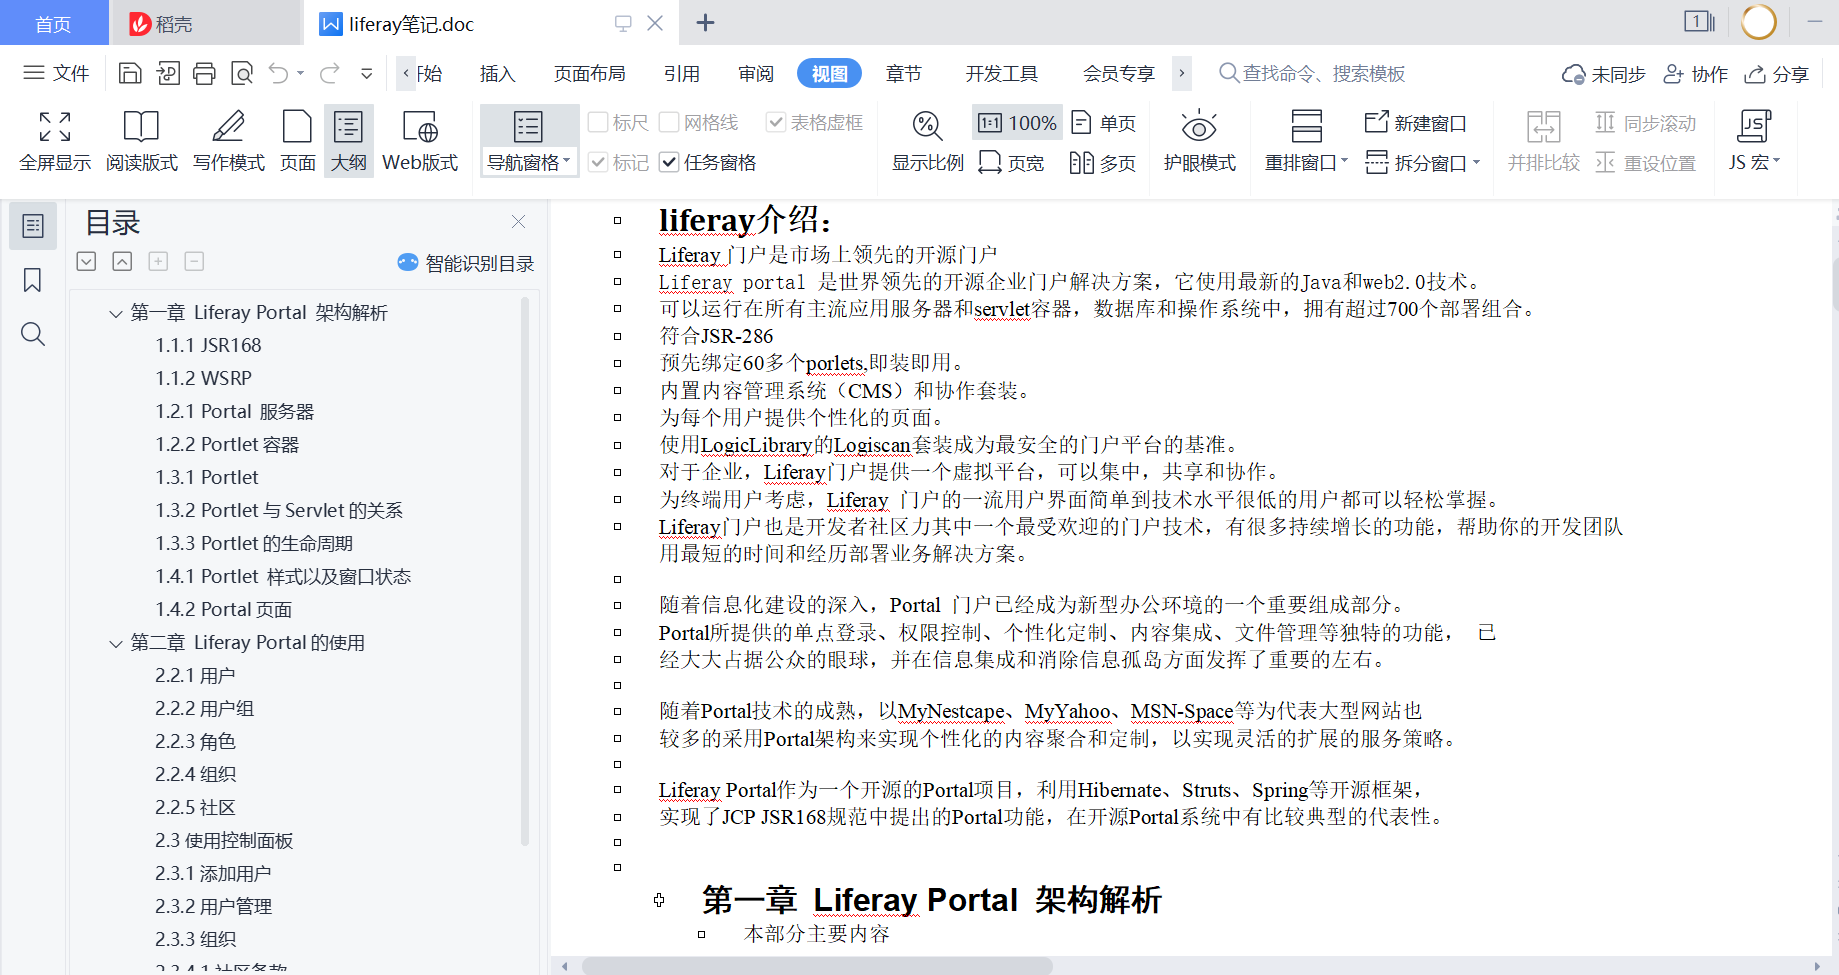Switch to 全屏显示 full screen view
Screen dimensions: 1839x975
[55, 141]
